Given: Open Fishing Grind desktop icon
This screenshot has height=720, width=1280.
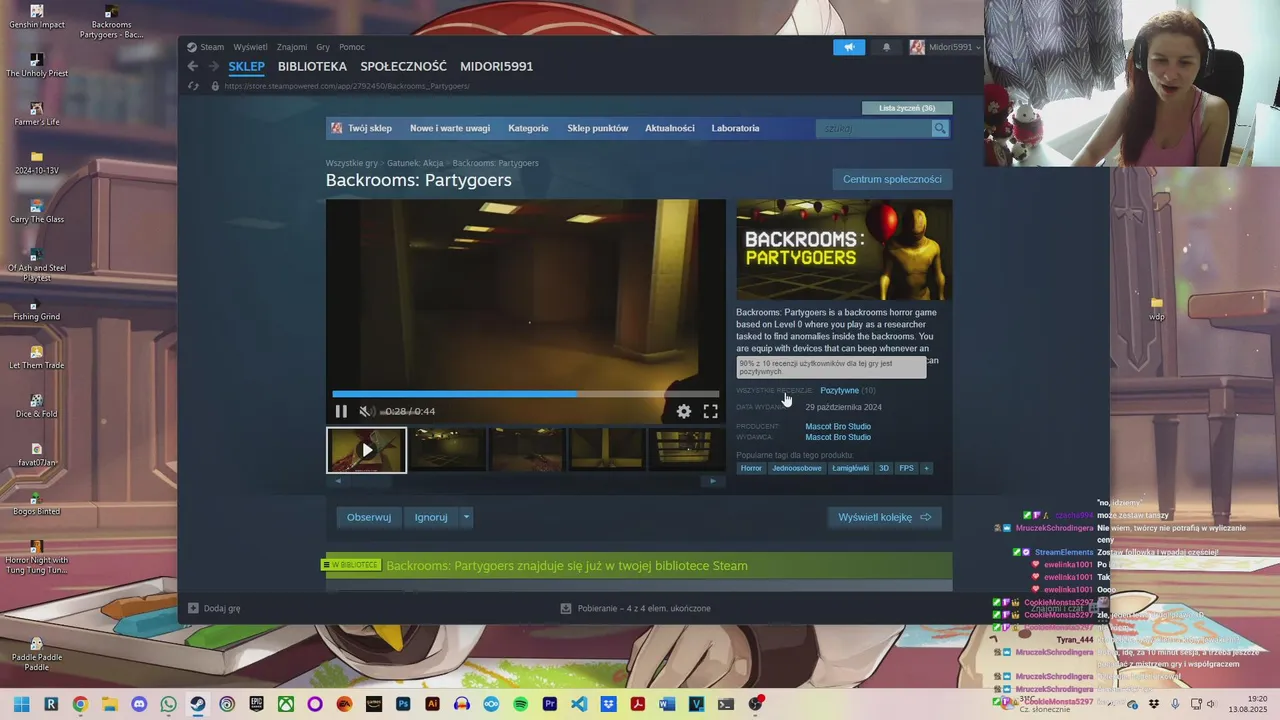Looking at the screenshot, I should point(37,309).
